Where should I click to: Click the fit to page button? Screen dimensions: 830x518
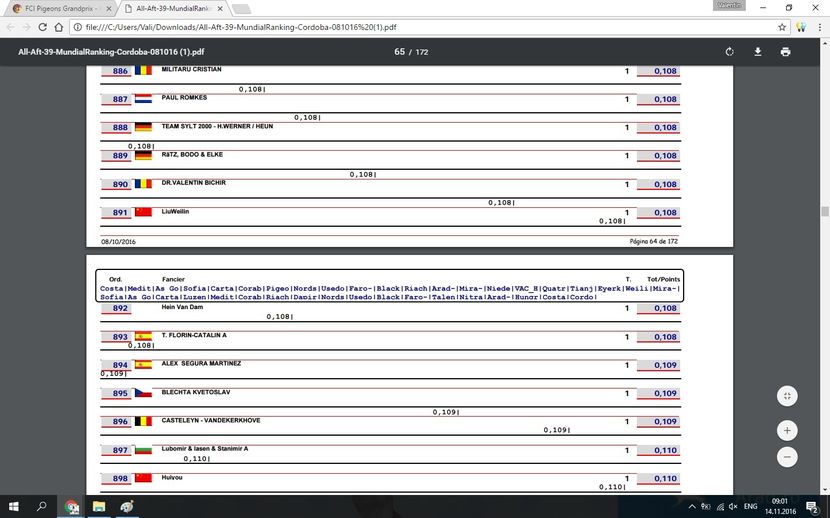787,396
